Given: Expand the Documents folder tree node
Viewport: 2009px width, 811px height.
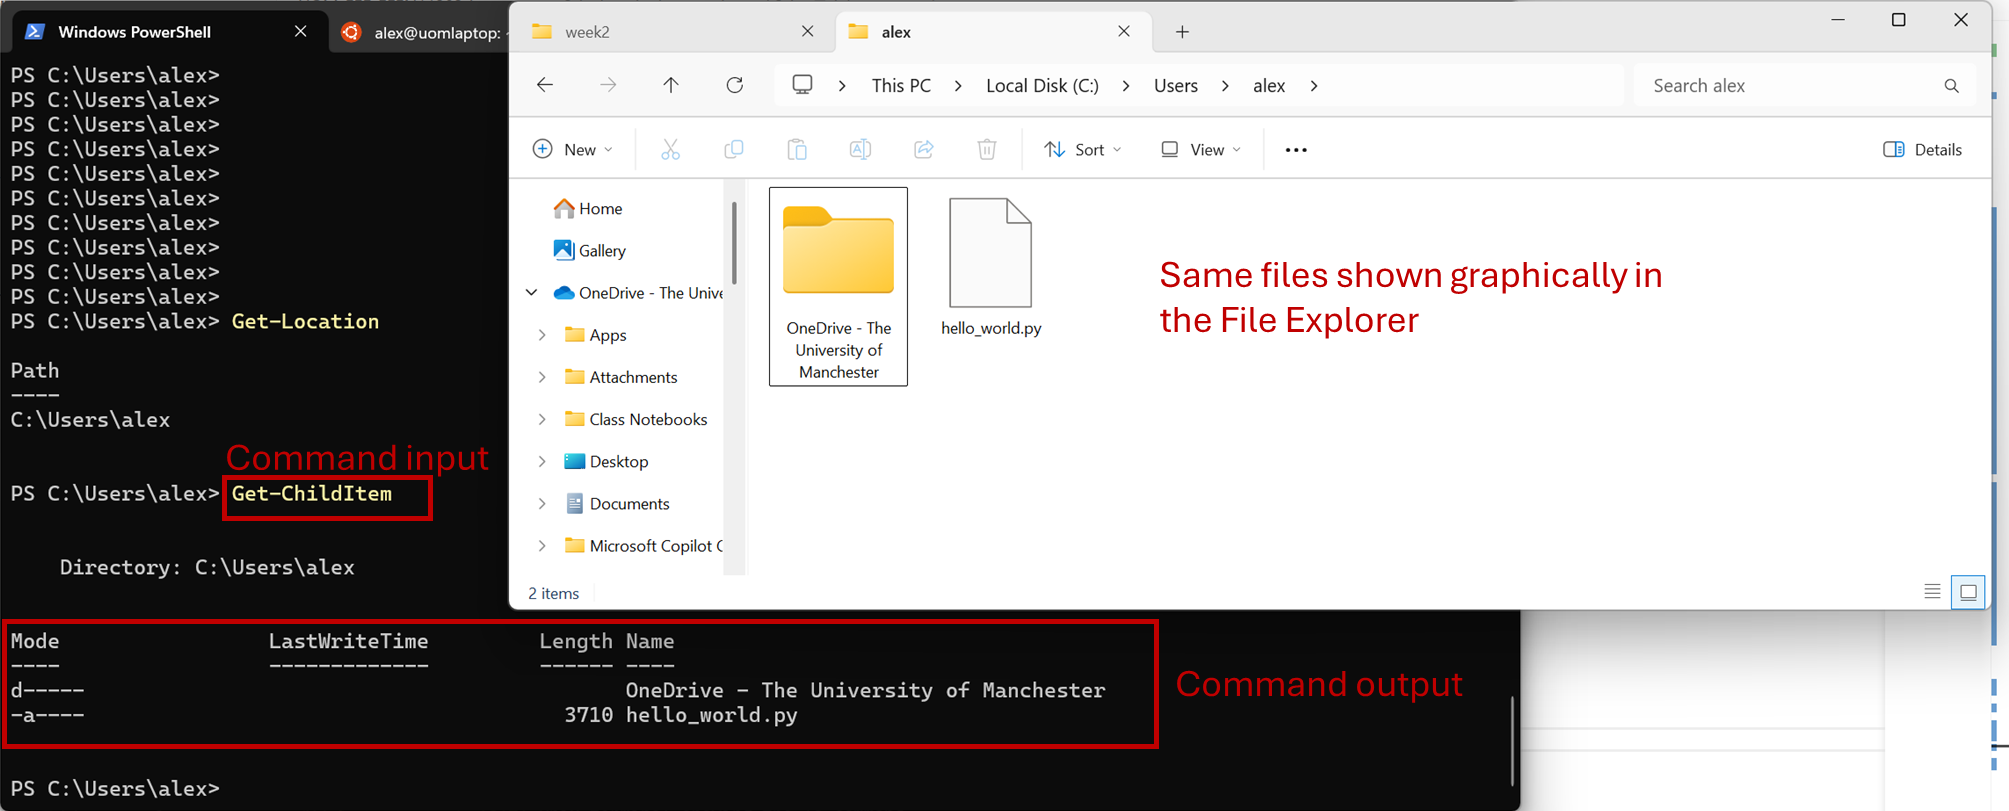Looking at the screenshot, I should 542,504.
